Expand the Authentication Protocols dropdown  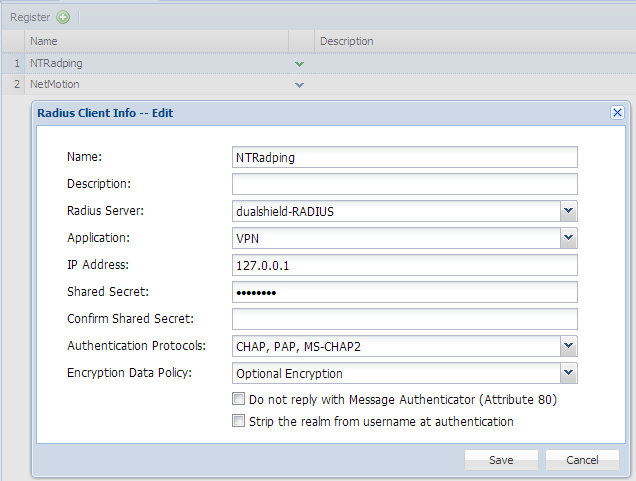click(568, 346)
